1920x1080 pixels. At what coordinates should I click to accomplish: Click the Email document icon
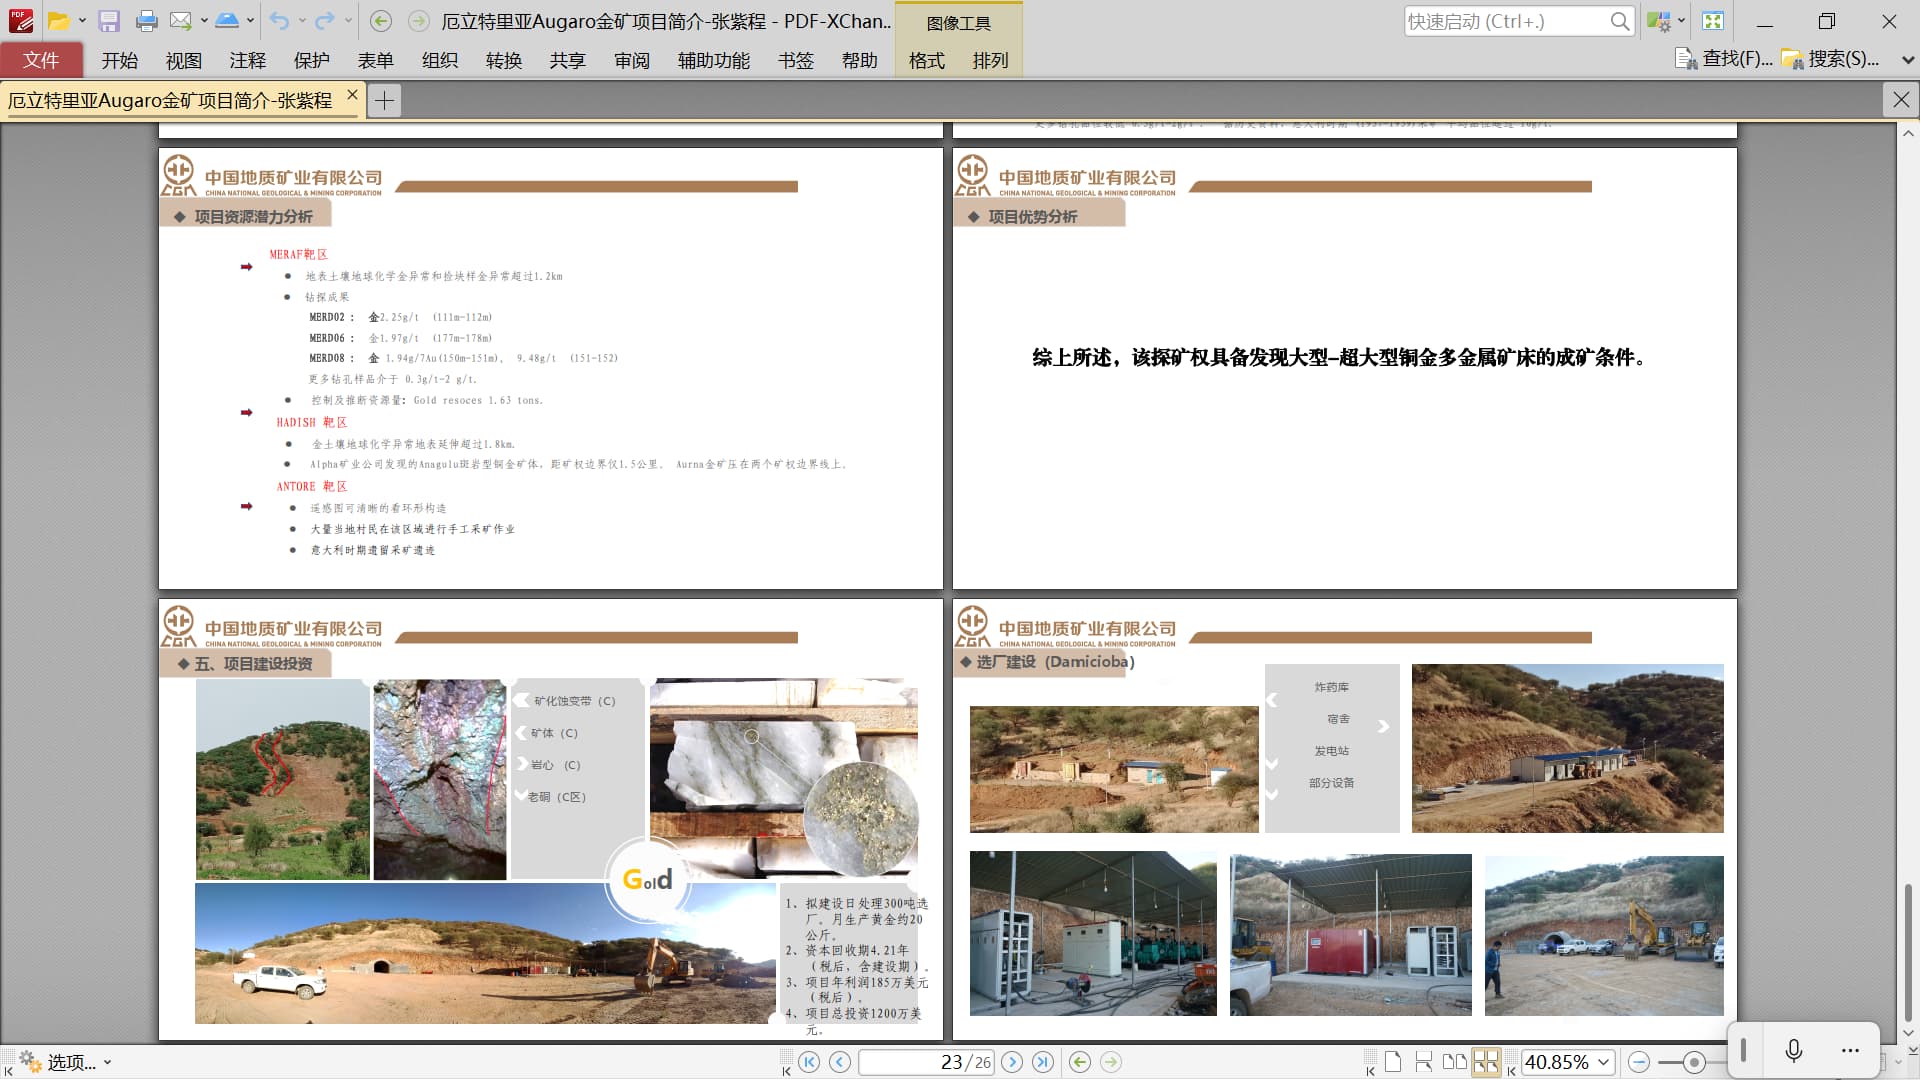(x=181, y=21)
